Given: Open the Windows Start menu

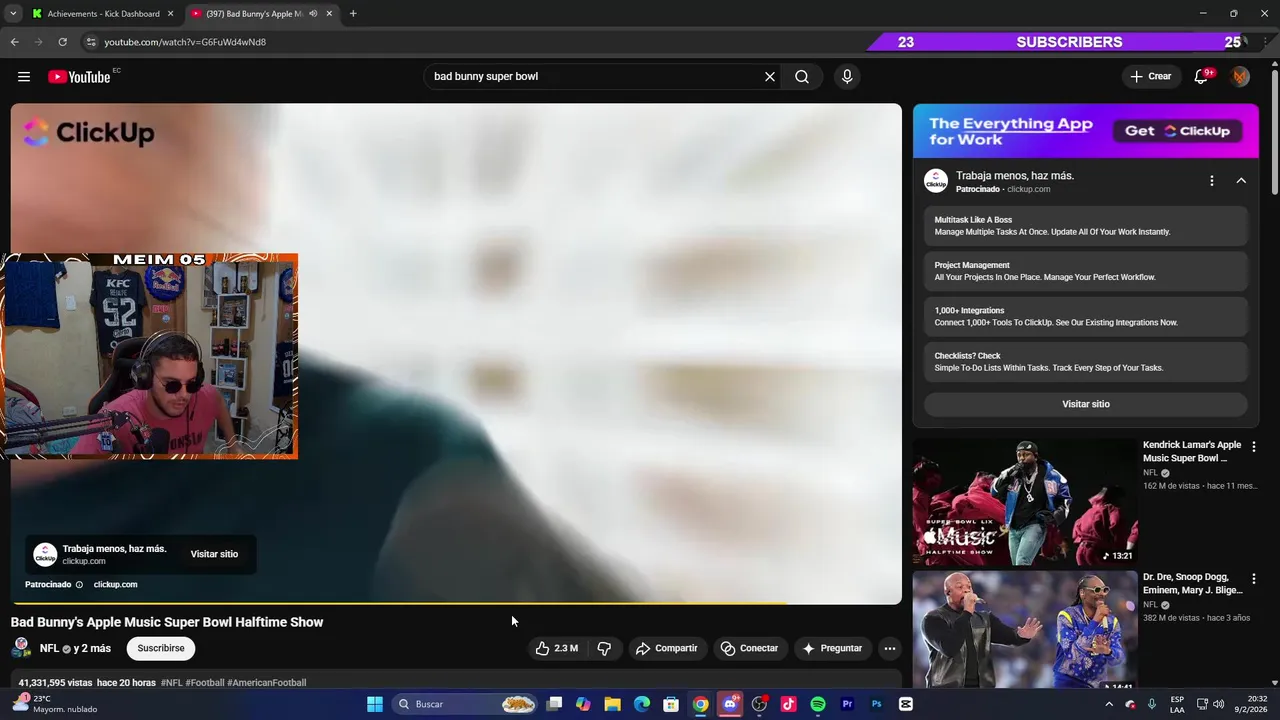Looking at the screenshot, I should 375,704.
